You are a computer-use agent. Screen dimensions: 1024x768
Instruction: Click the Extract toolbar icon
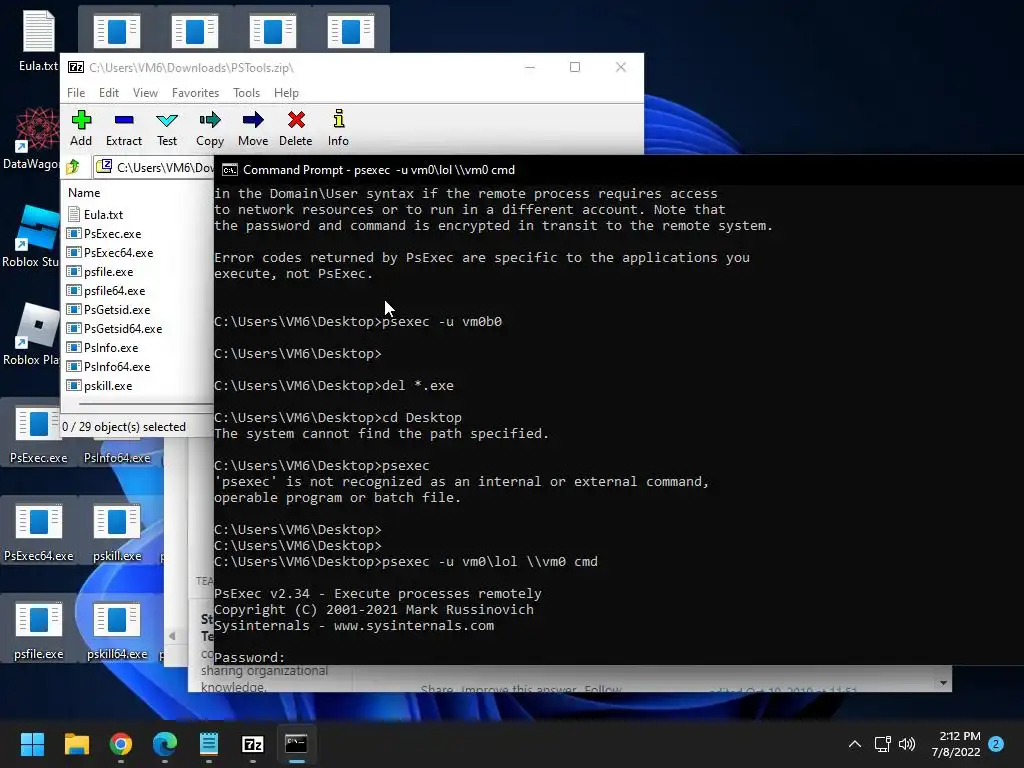pyautogui.click(x=123, y=128)
